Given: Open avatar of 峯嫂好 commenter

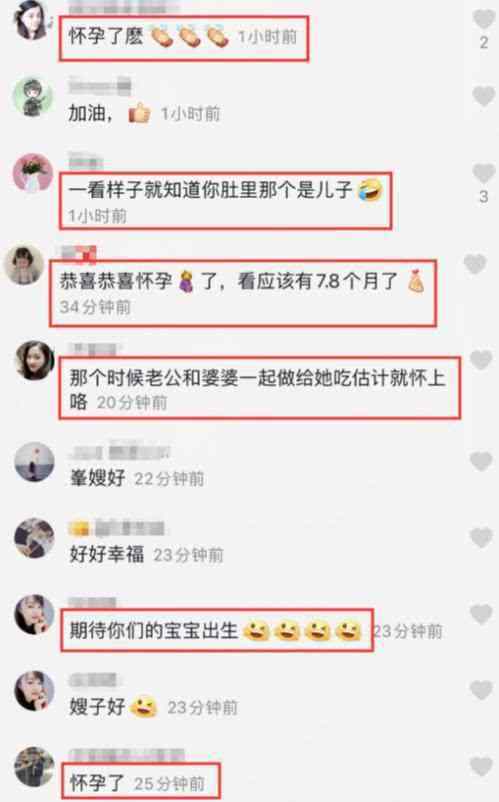Looking at the screenshot, I should [x=34, y=462].
